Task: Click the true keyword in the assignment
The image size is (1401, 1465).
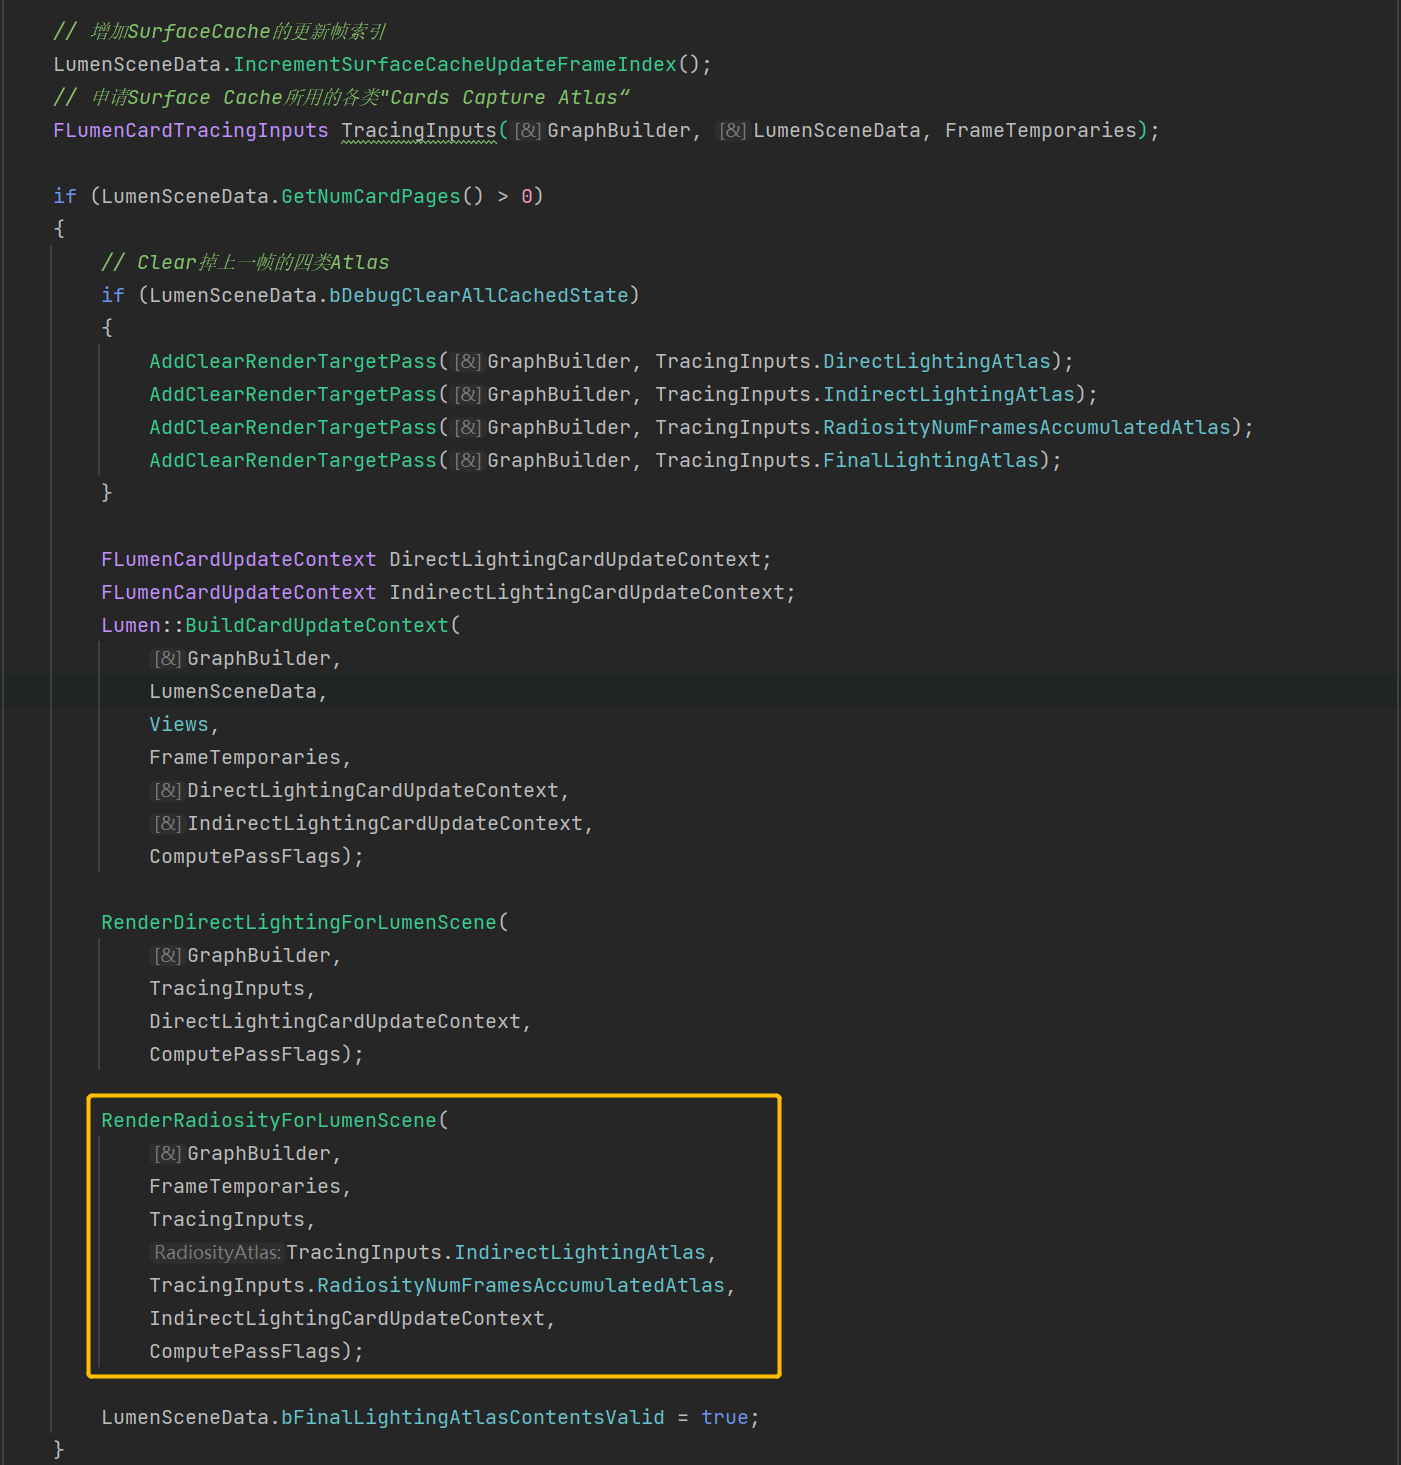Action: pos(724,1418)
